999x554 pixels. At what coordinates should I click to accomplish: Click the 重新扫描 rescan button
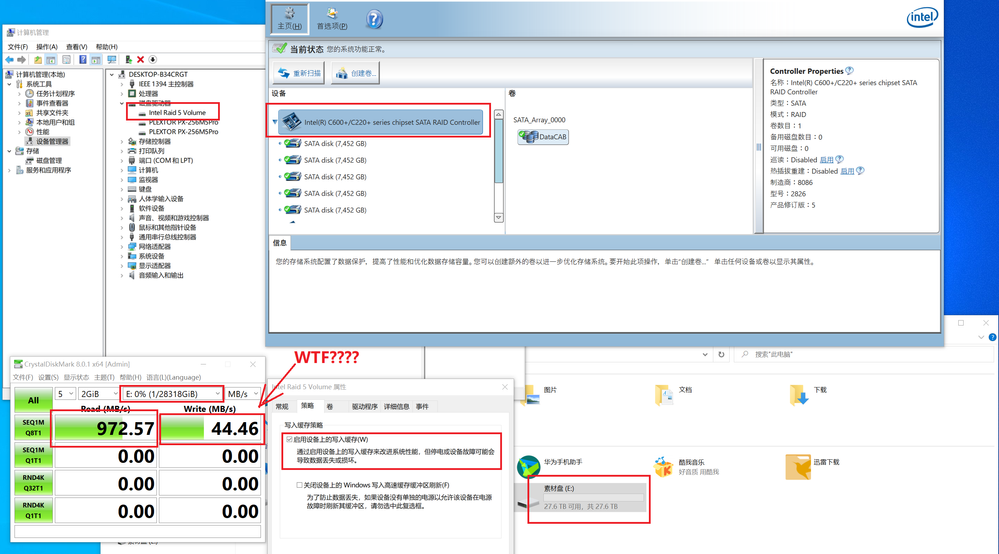click(299, 74)
